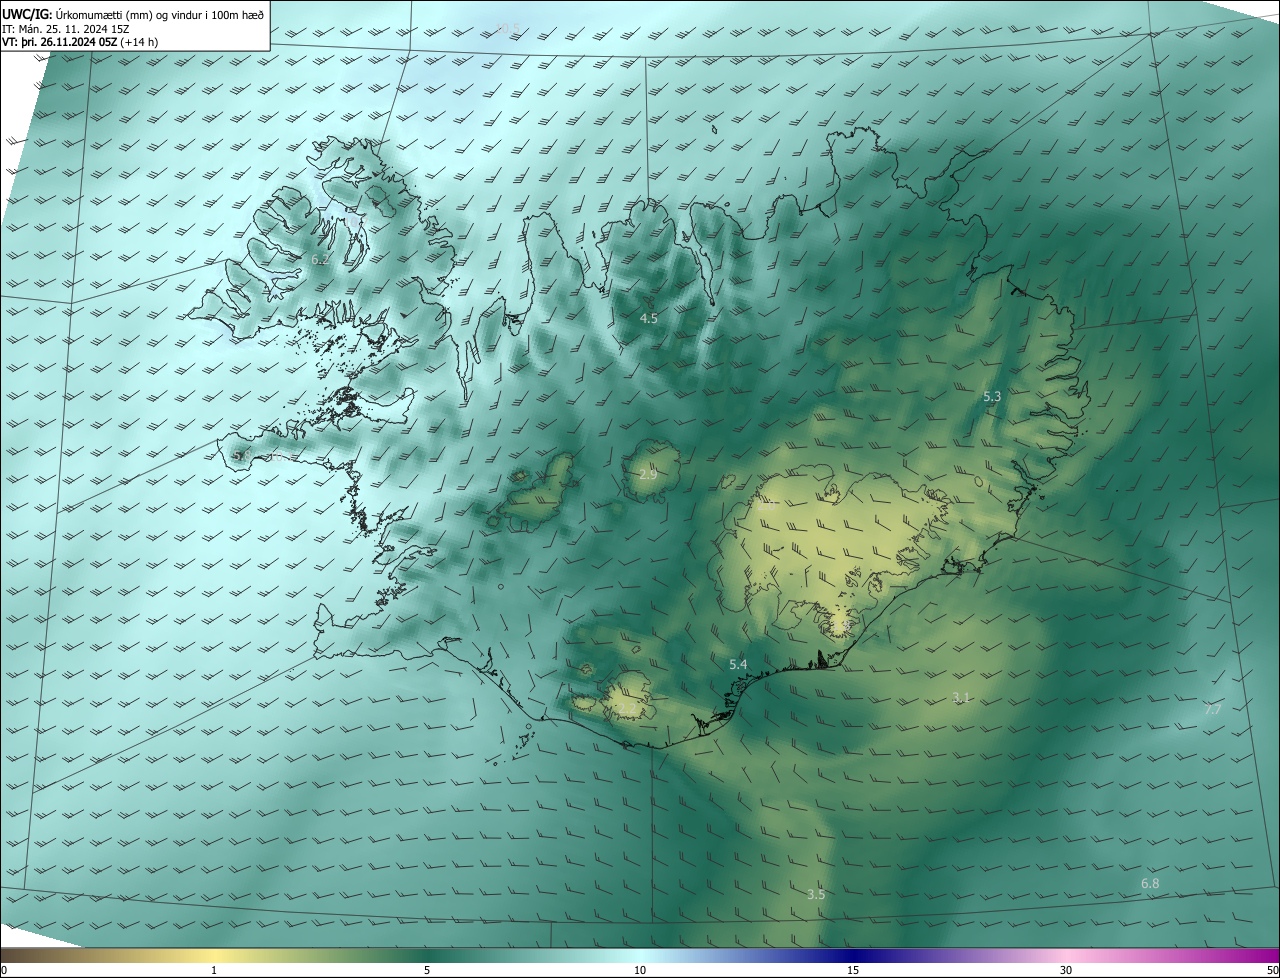Click the 2.9 value on the central glacier
This screenshot has height=978, width=1280.
coord(649,474)
